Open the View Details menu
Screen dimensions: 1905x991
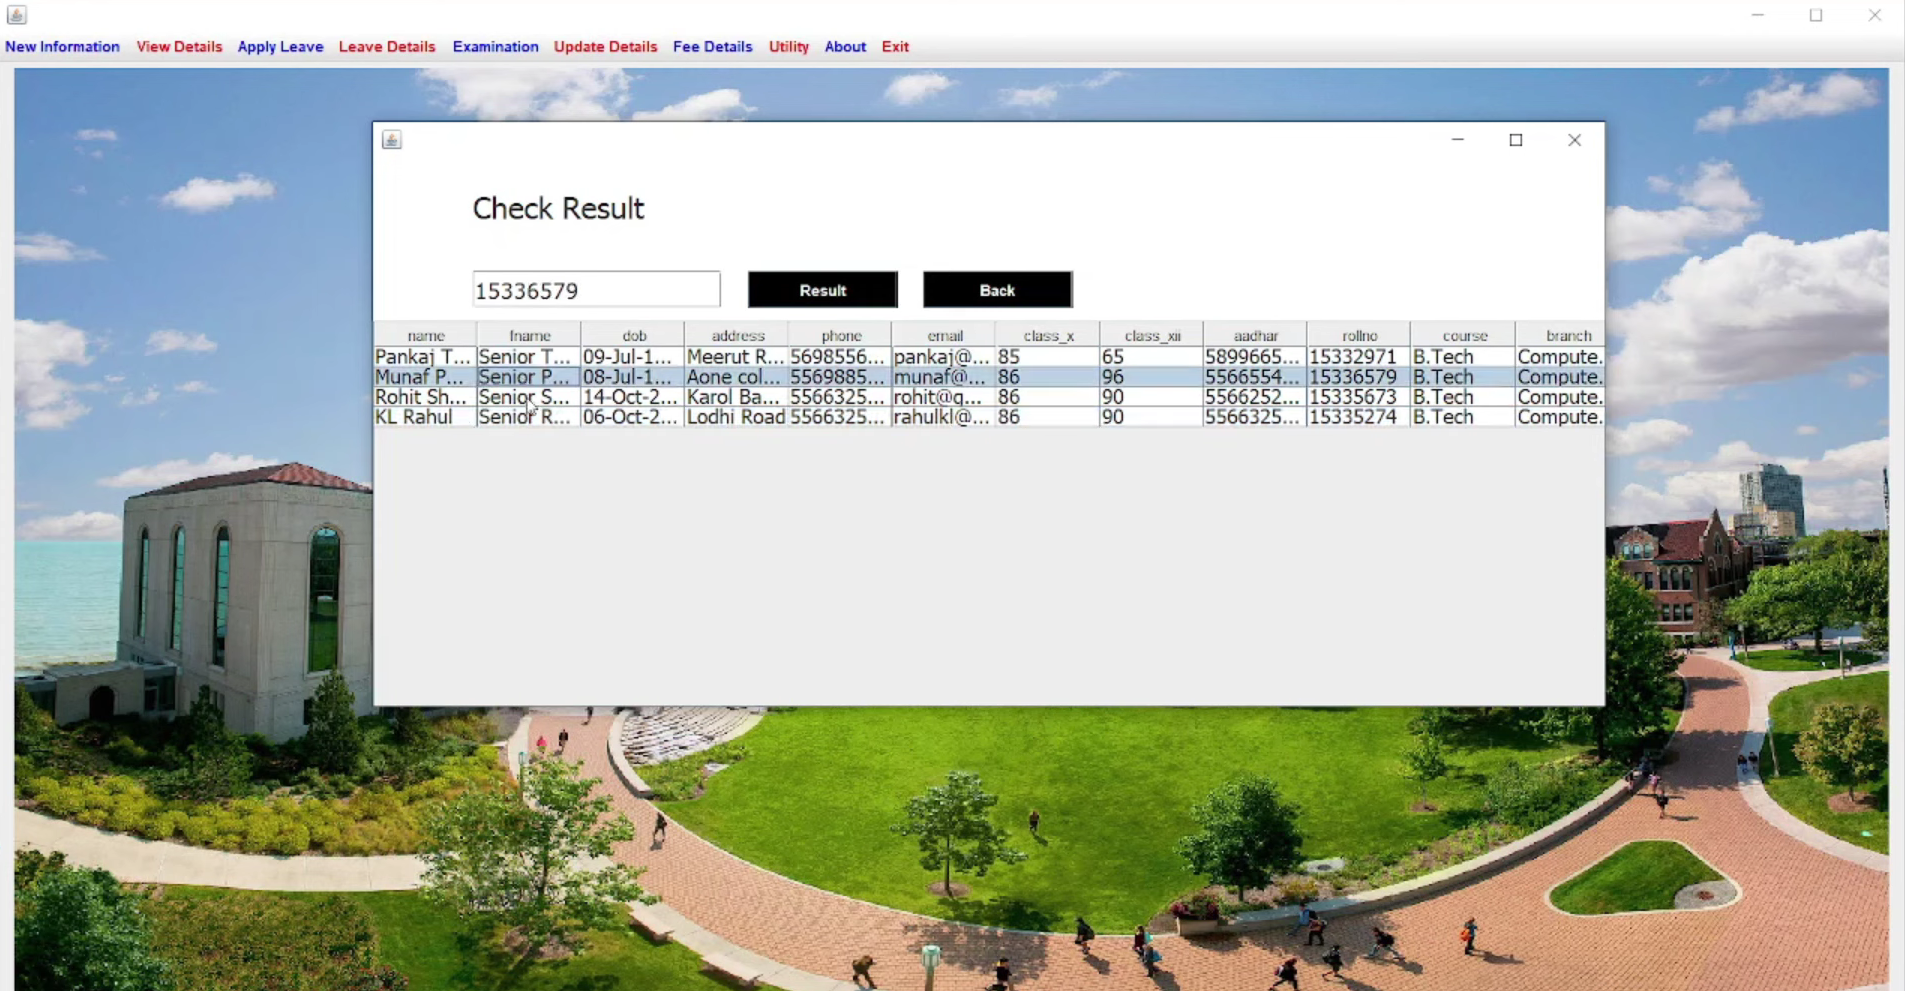179,46
